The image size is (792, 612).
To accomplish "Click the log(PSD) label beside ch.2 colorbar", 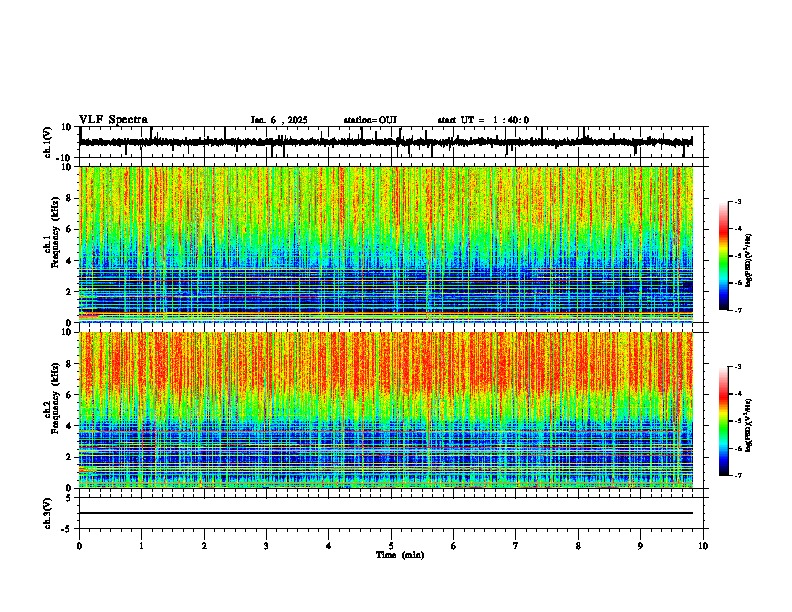I will click(x=749, y=425).
